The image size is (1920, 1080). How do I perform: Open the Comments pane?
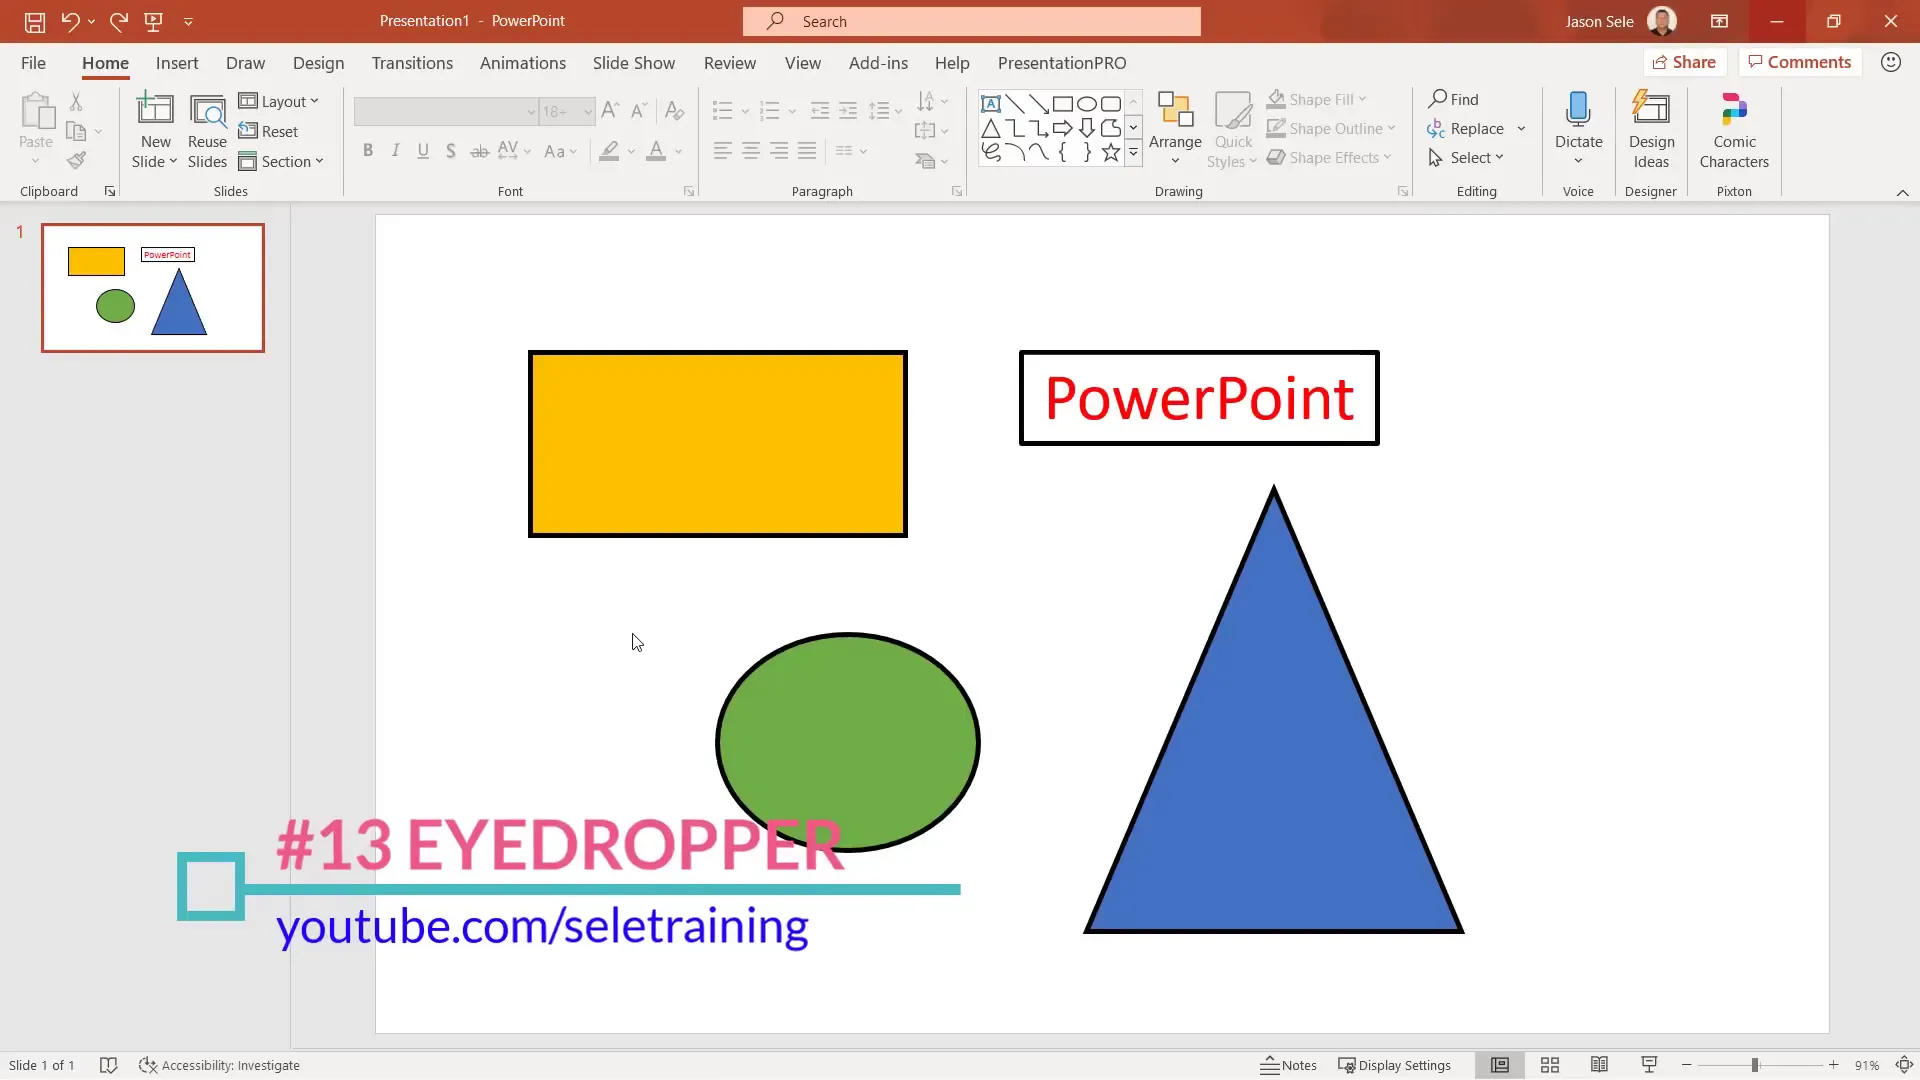tap(1799, 61)
